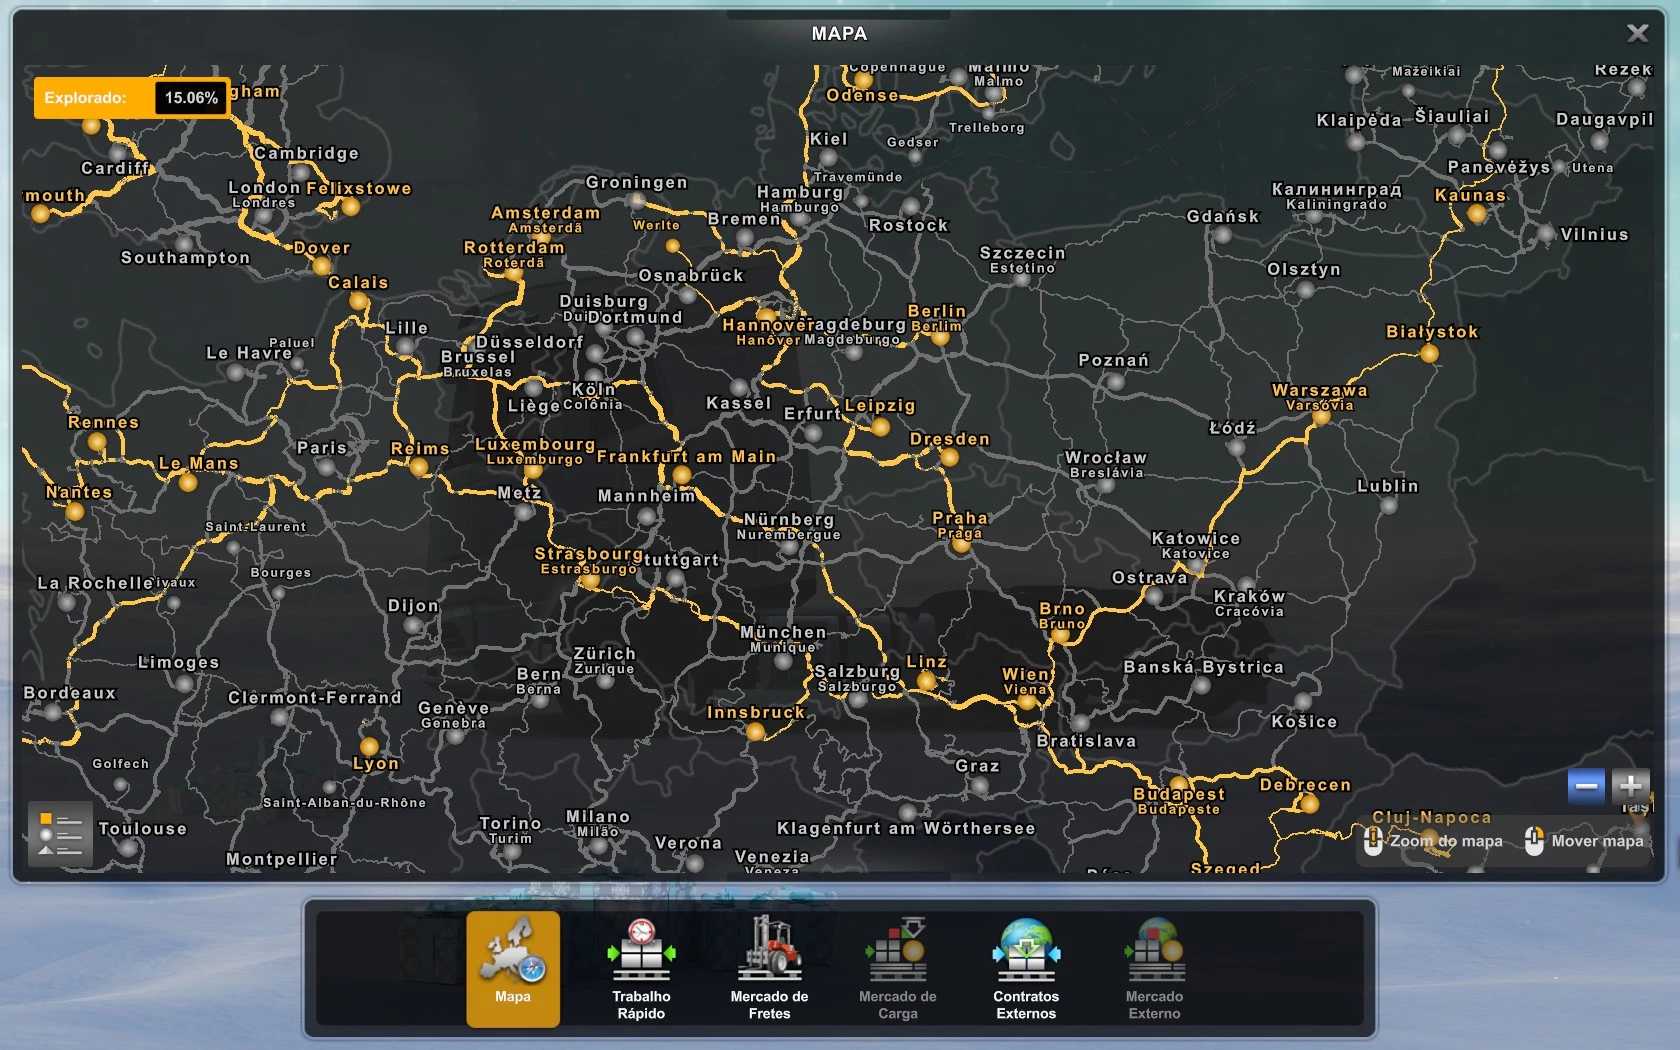Click the Paris city label
This screenshot has width=1680, height=1050.
pyautogui.click(x=321, y=448)
